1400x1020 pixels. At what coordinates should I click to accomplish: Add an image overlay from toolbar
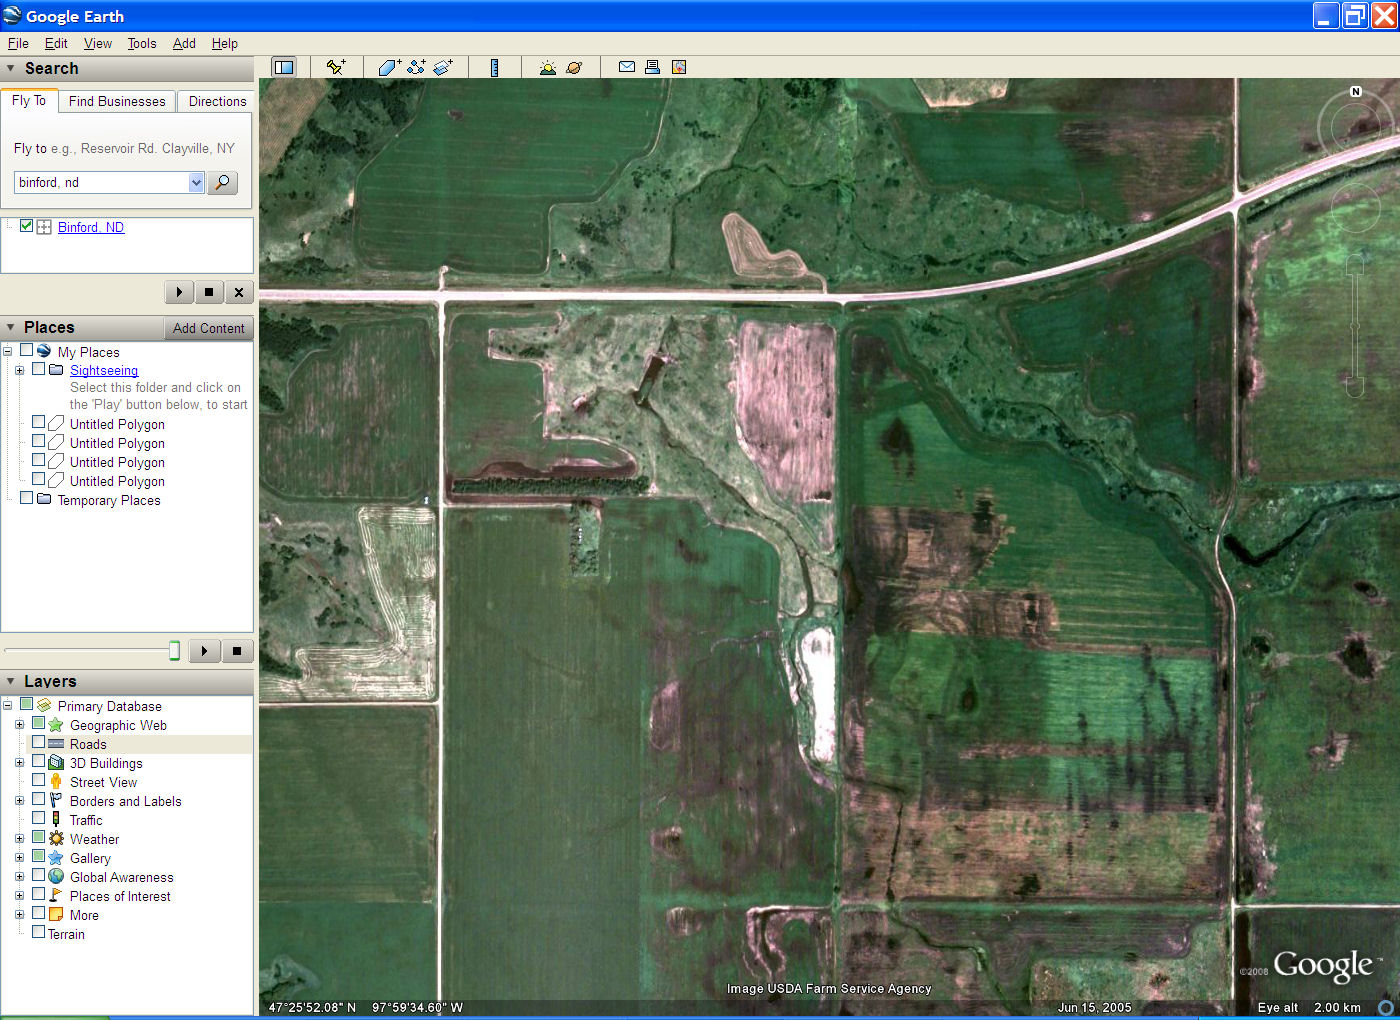point(443,67)
